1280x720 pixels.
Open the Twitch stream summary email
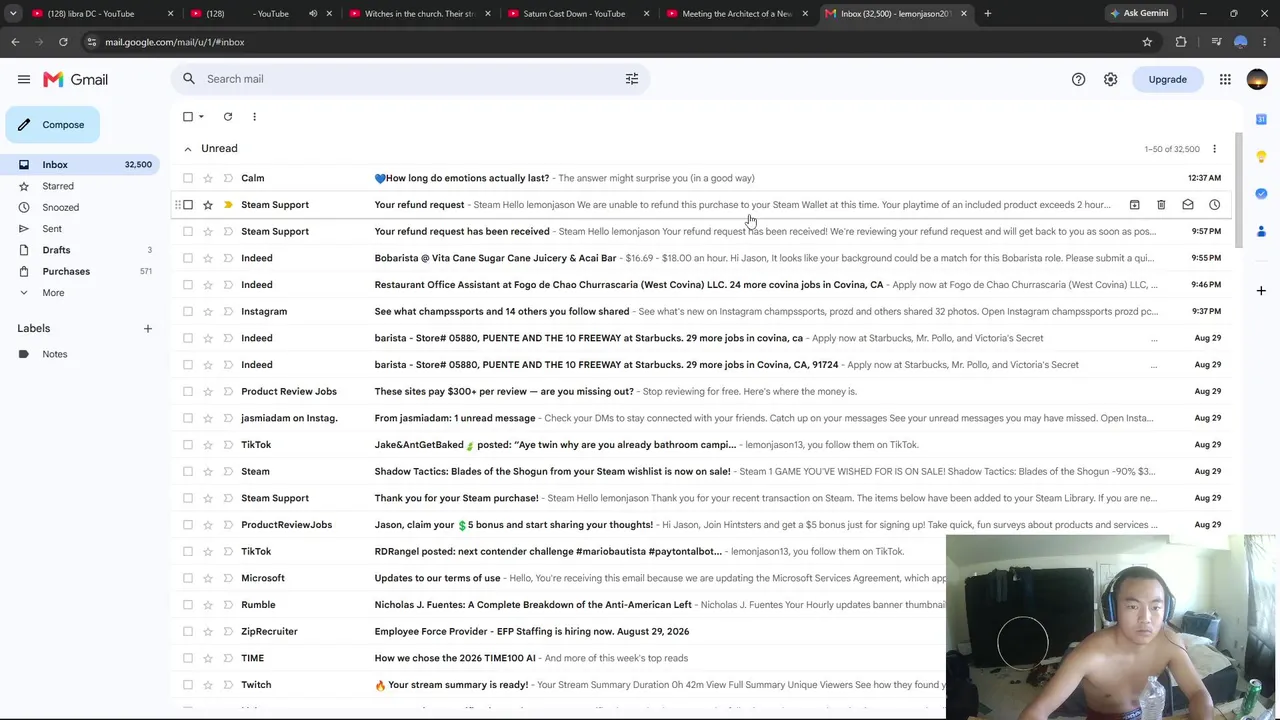(700, 685)
